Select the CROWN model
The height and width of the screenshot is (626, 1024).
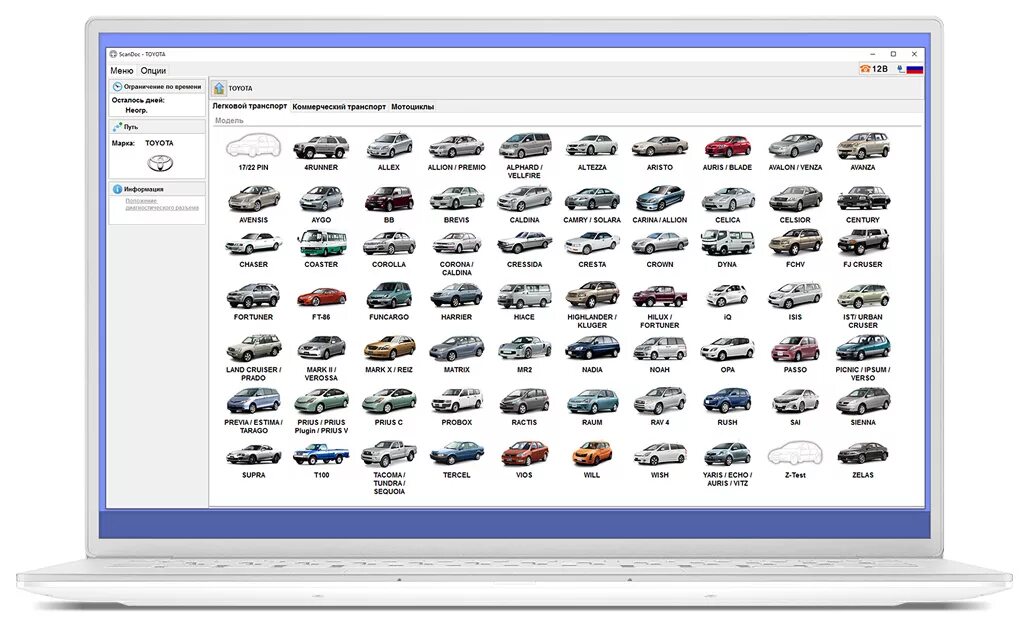tap(660, 249)
